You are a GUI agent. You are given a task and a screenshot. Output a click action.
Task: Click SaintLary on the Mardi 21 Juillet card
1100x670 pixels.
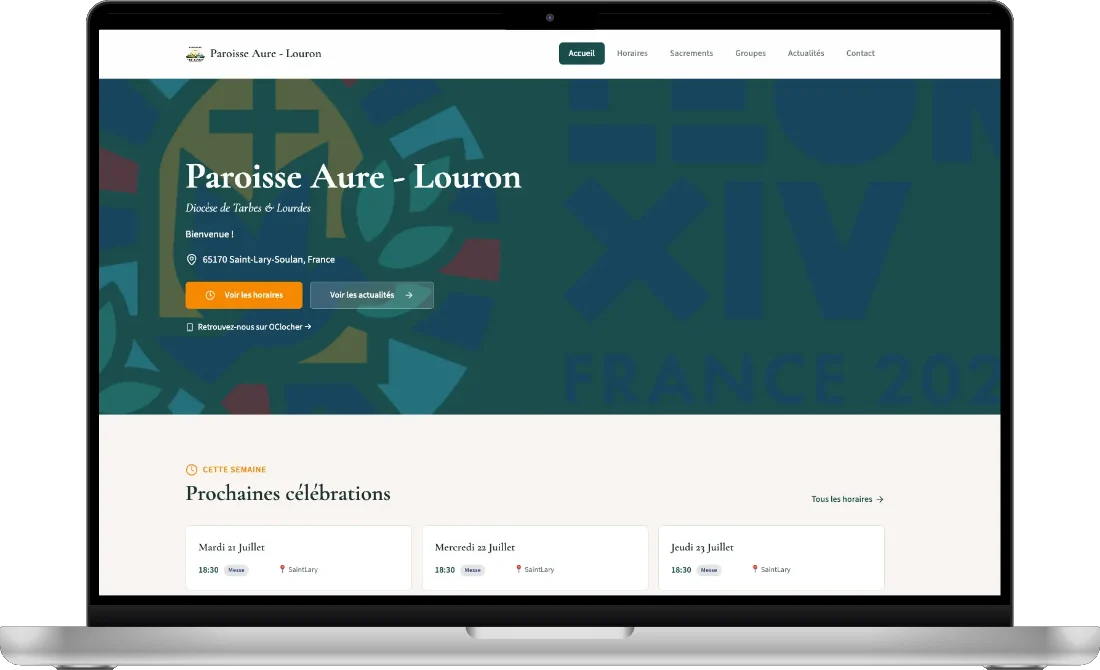click(303, 570)
